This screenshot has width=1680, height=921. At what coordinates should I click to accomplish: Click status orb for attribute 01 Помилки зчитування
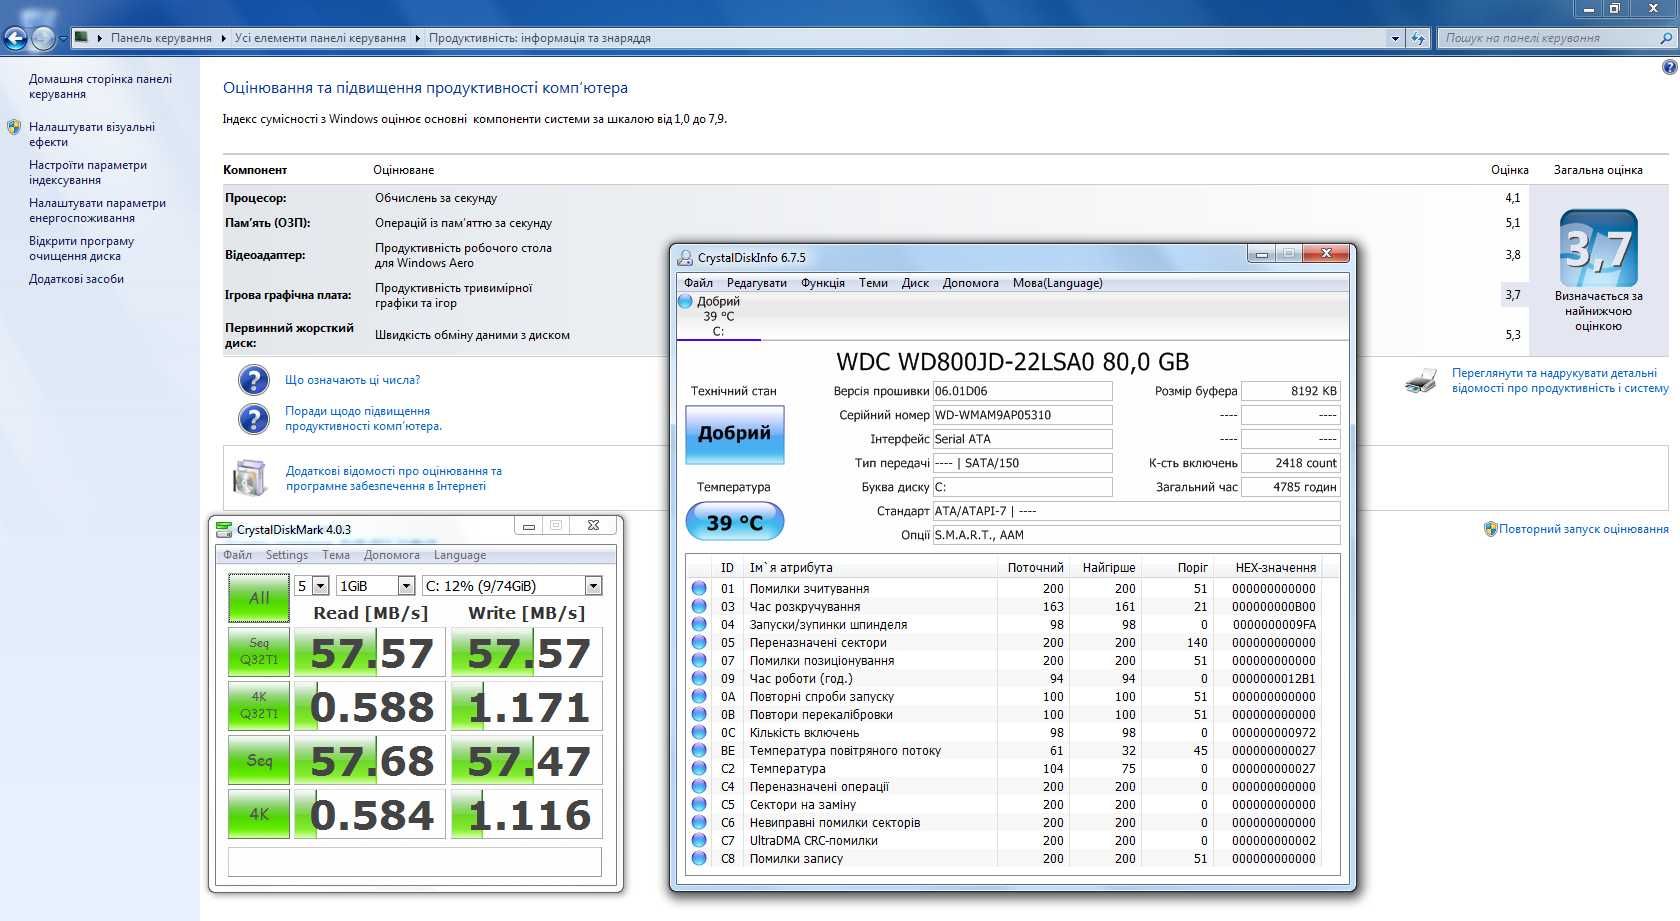[699, 588]
